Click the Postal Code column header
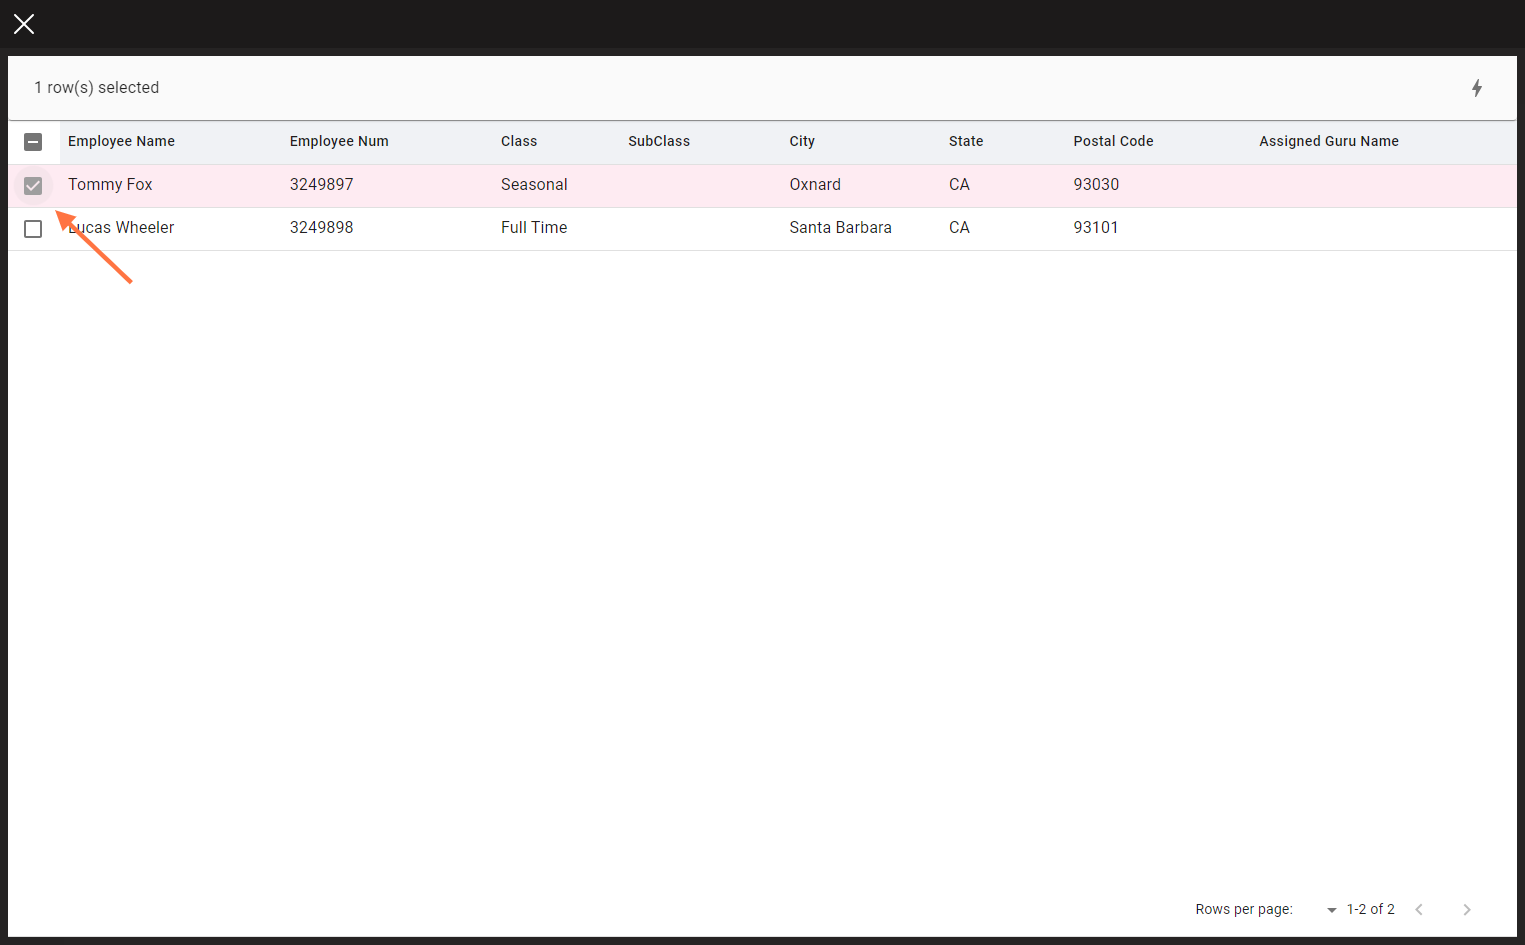 tap(1113, 141)
